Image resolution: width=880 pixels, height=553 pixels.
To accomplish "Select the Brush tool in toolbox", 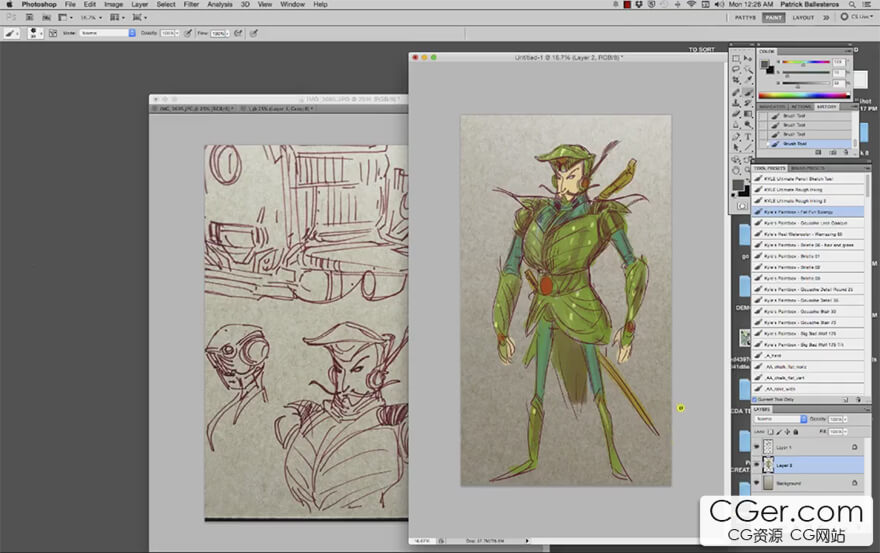I will coord(748,92).
